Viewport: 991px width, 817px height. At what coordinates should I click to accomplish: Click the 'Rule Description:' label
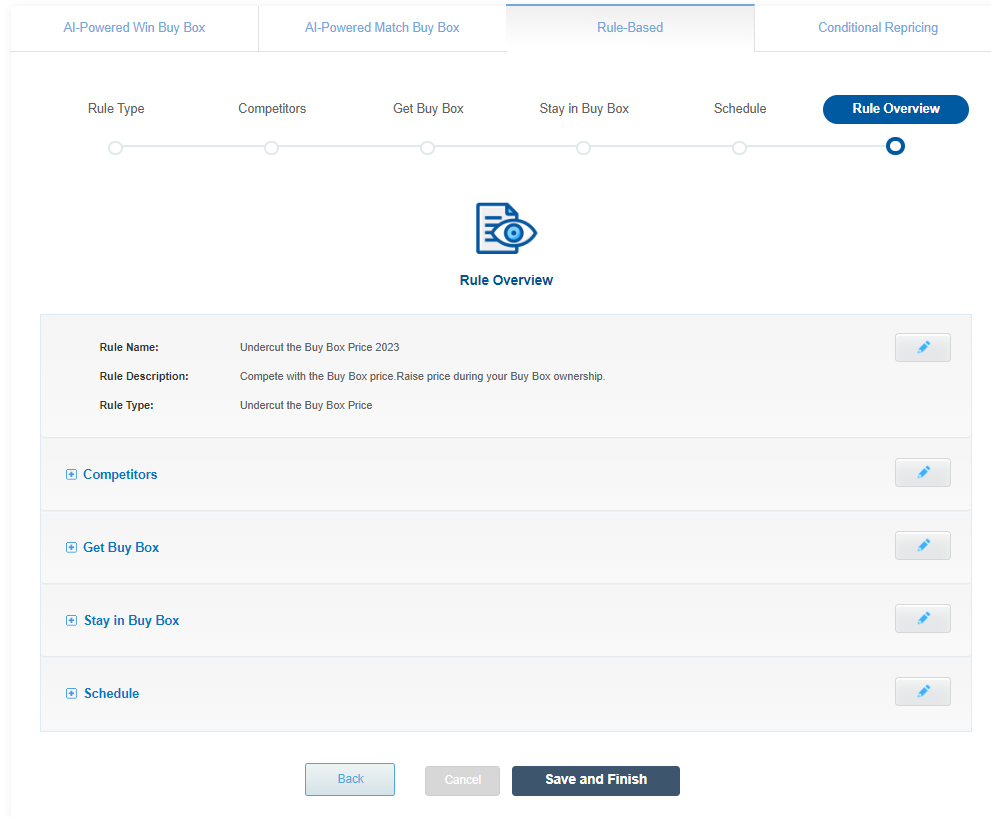click(x=144, y=377)
